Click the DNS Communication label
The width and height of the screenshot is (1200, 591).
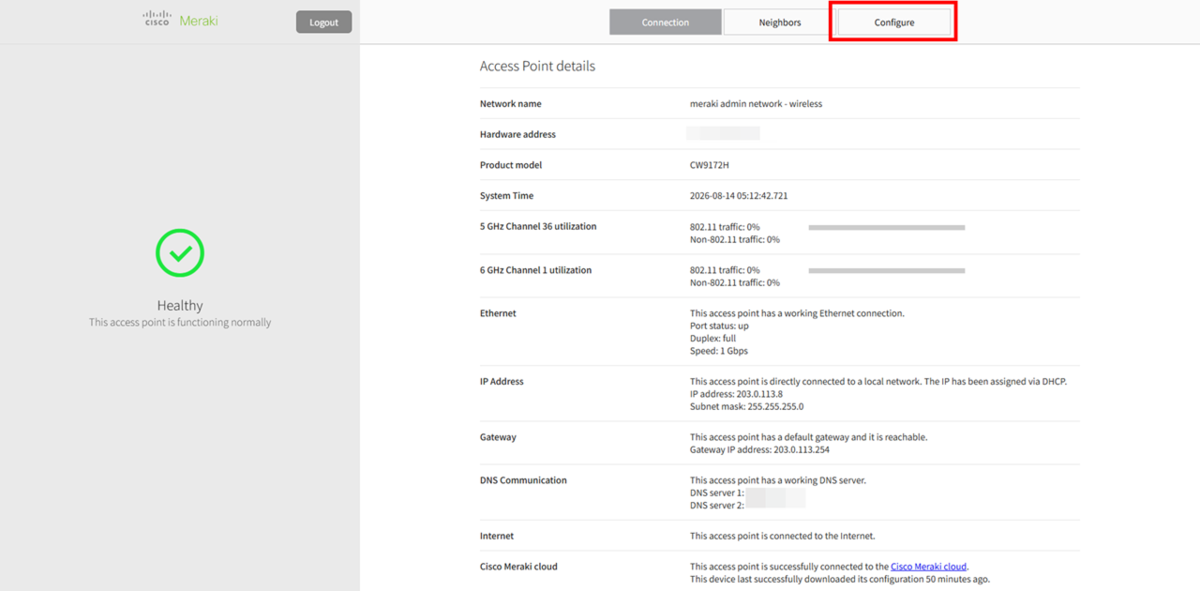coord(523,480)
